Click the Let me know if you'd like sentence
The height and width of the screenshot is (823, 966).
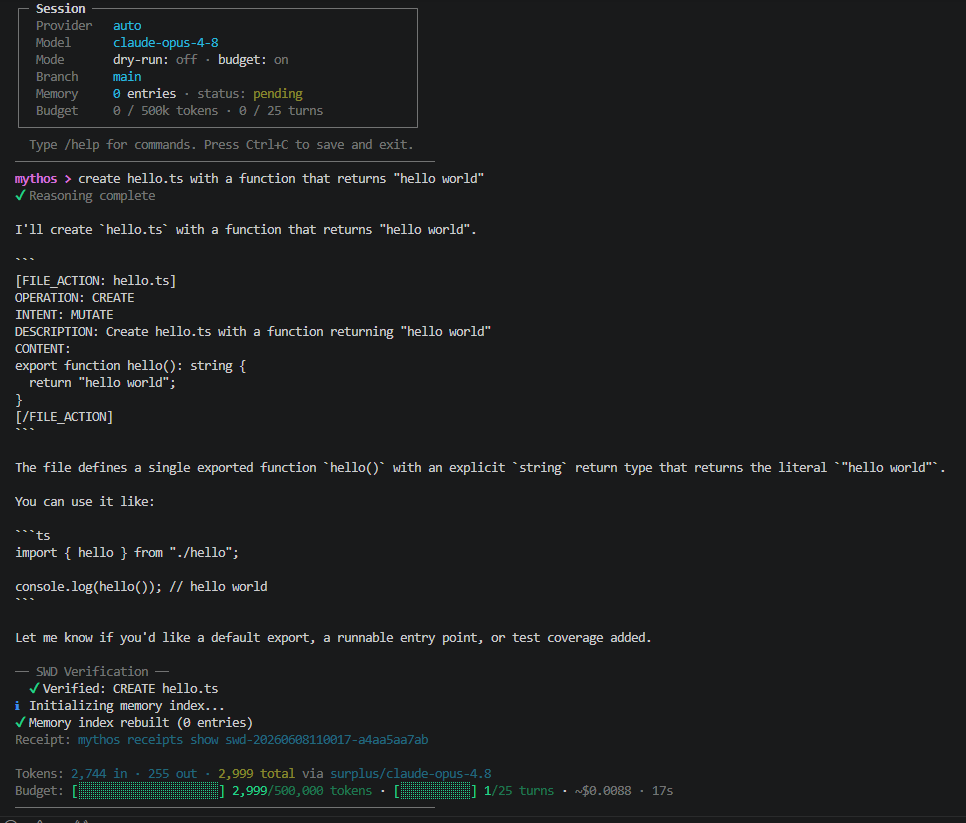click(333, 638)
